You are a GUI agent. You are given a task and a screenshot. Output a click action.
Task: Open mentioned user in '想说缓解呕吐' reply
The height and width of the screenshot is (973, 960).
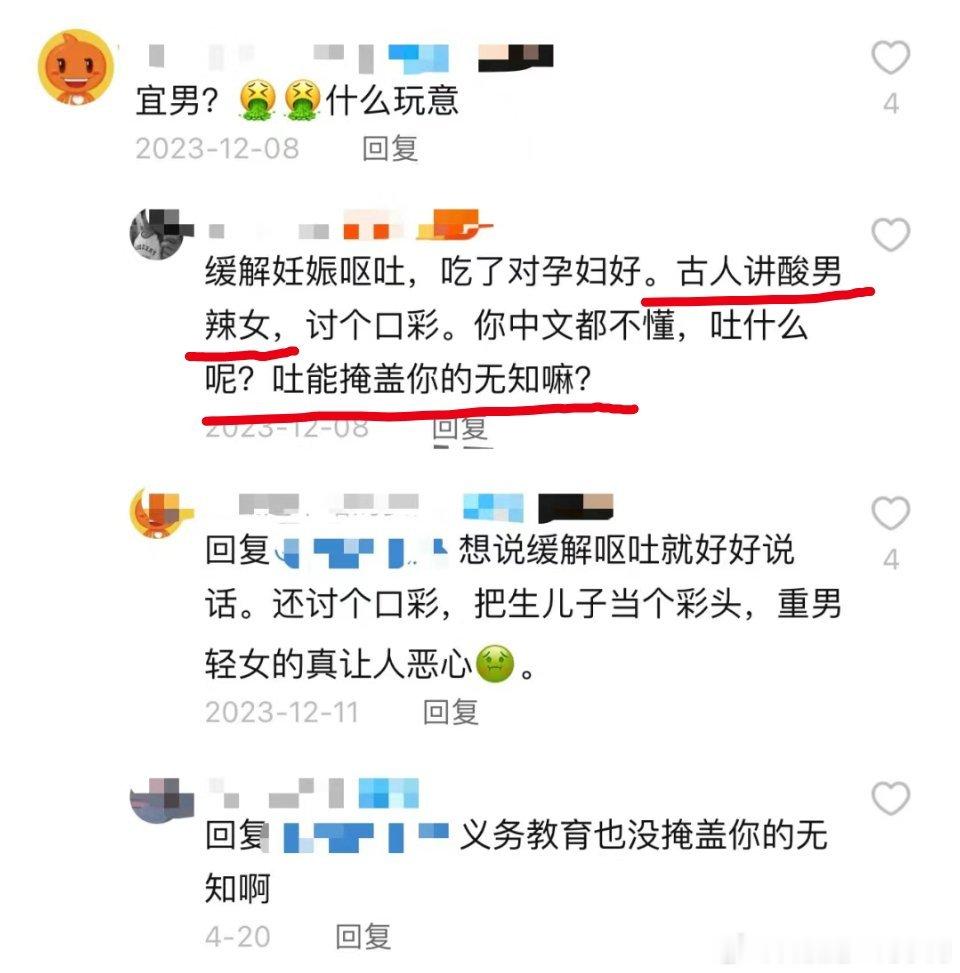pyautogui.click(x=365, y=551)
